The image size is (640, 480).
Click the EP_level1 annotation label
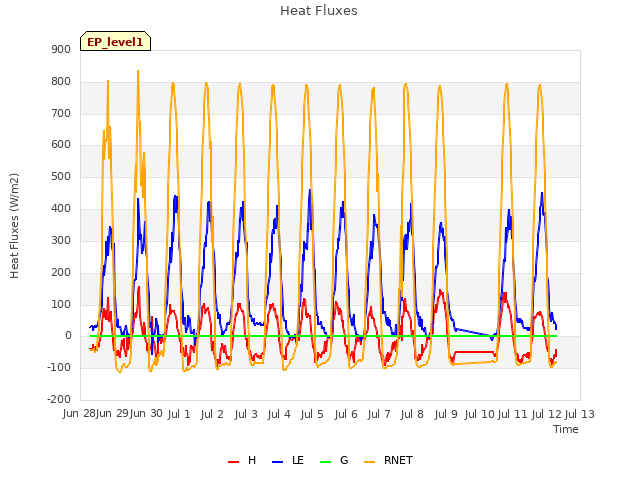(x=116, y=41)
